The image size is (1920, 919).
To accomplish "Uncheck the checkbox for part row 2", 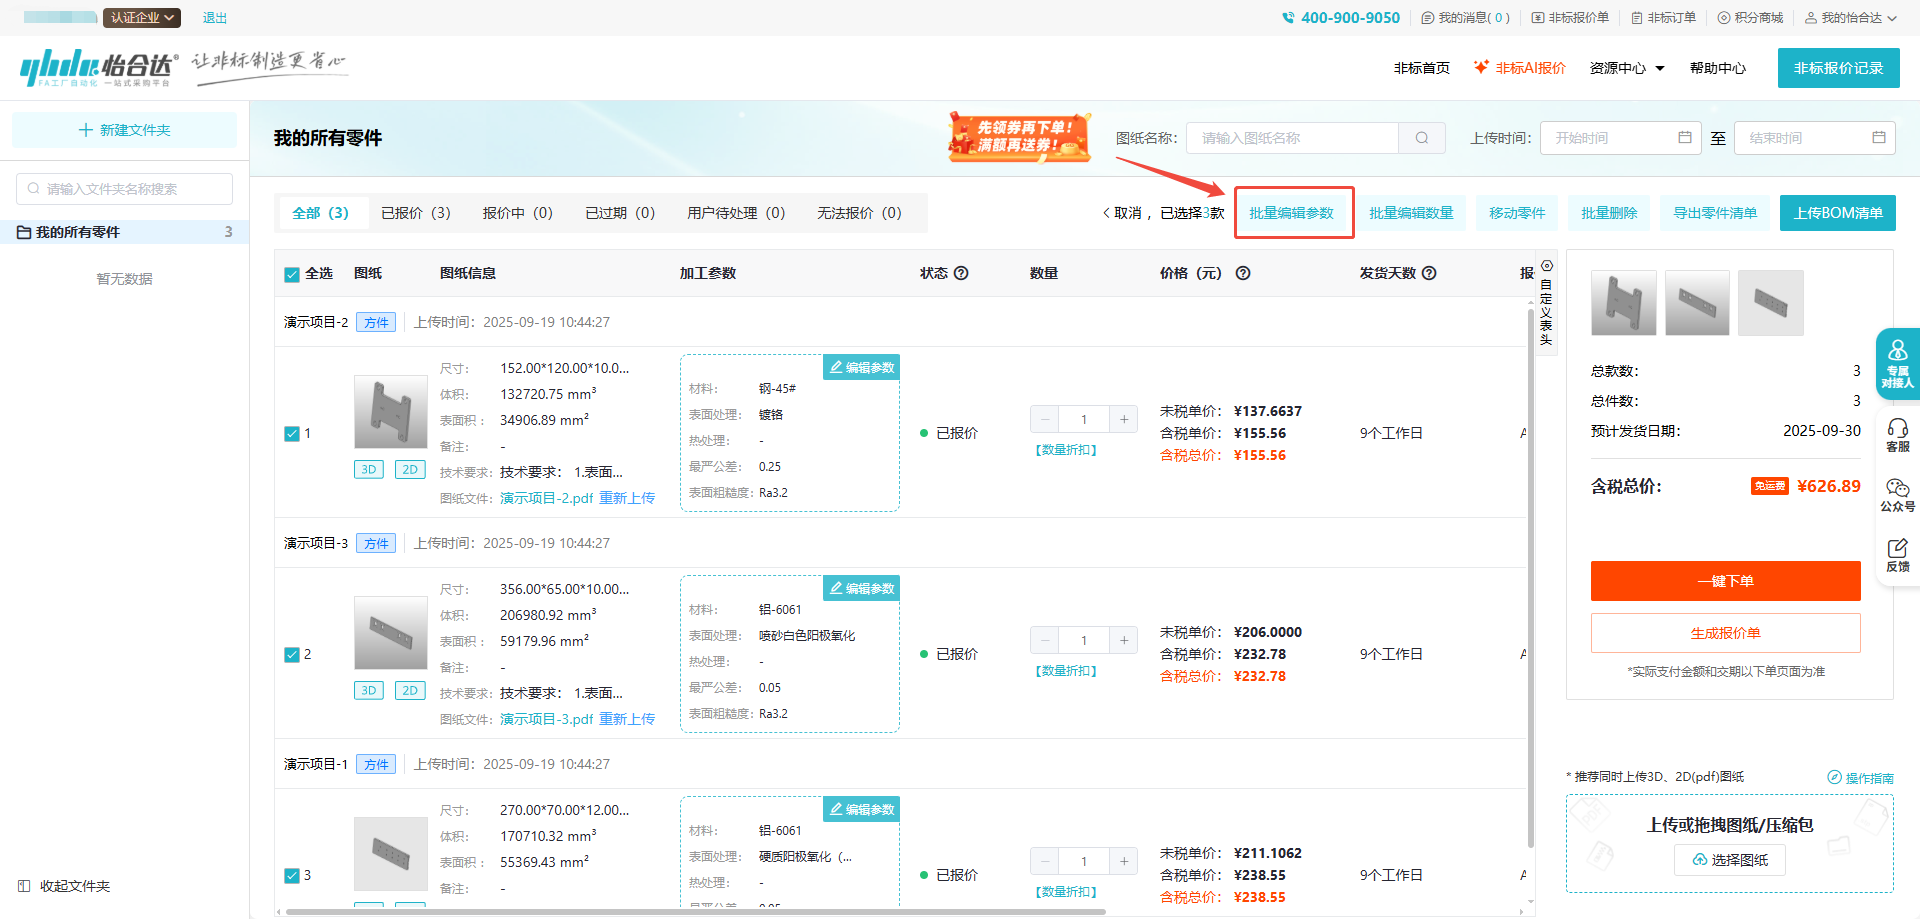I will click(x=292, y=654).
